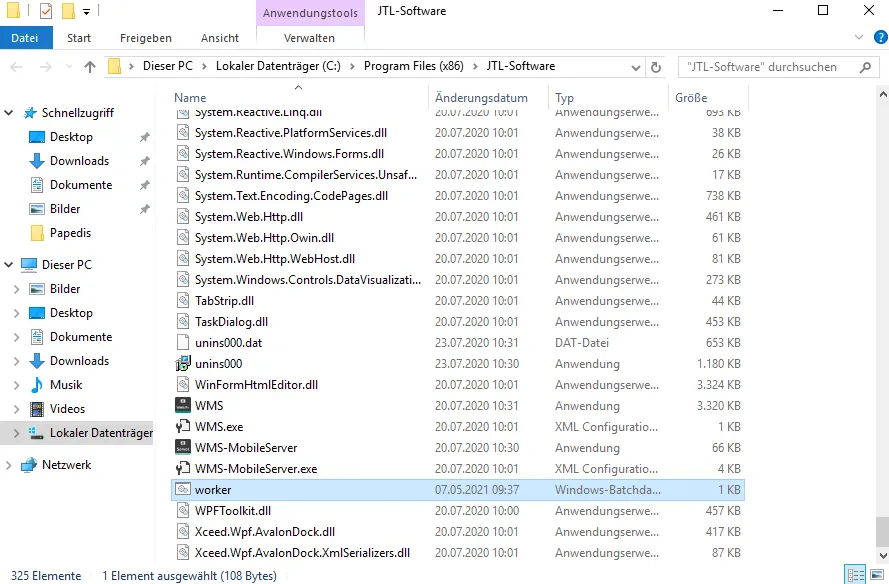The height and width of the screenshot is (584, 889).
Task: Click the WMS.exe XML config icon
Action: 183,426
